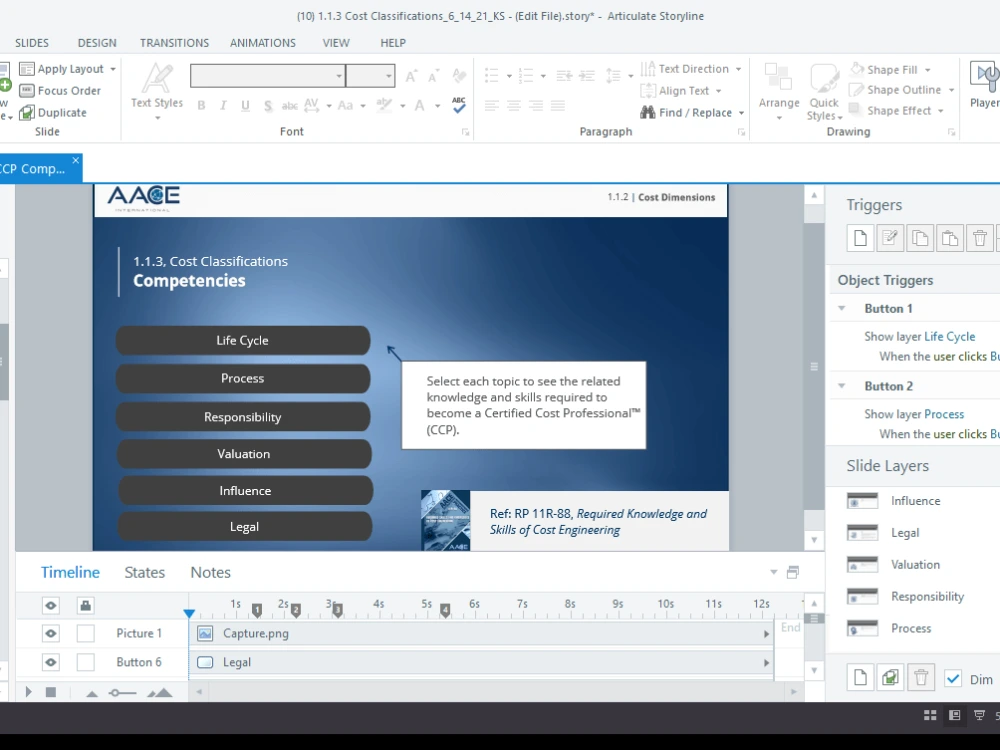Collapse Button 1 triggers
This screenshot has width=1000, height=750.
click(x=842, y=309)
